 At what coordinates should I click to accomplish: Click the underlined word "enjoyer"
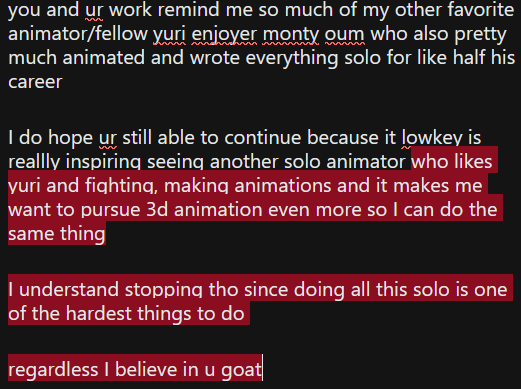224,34
